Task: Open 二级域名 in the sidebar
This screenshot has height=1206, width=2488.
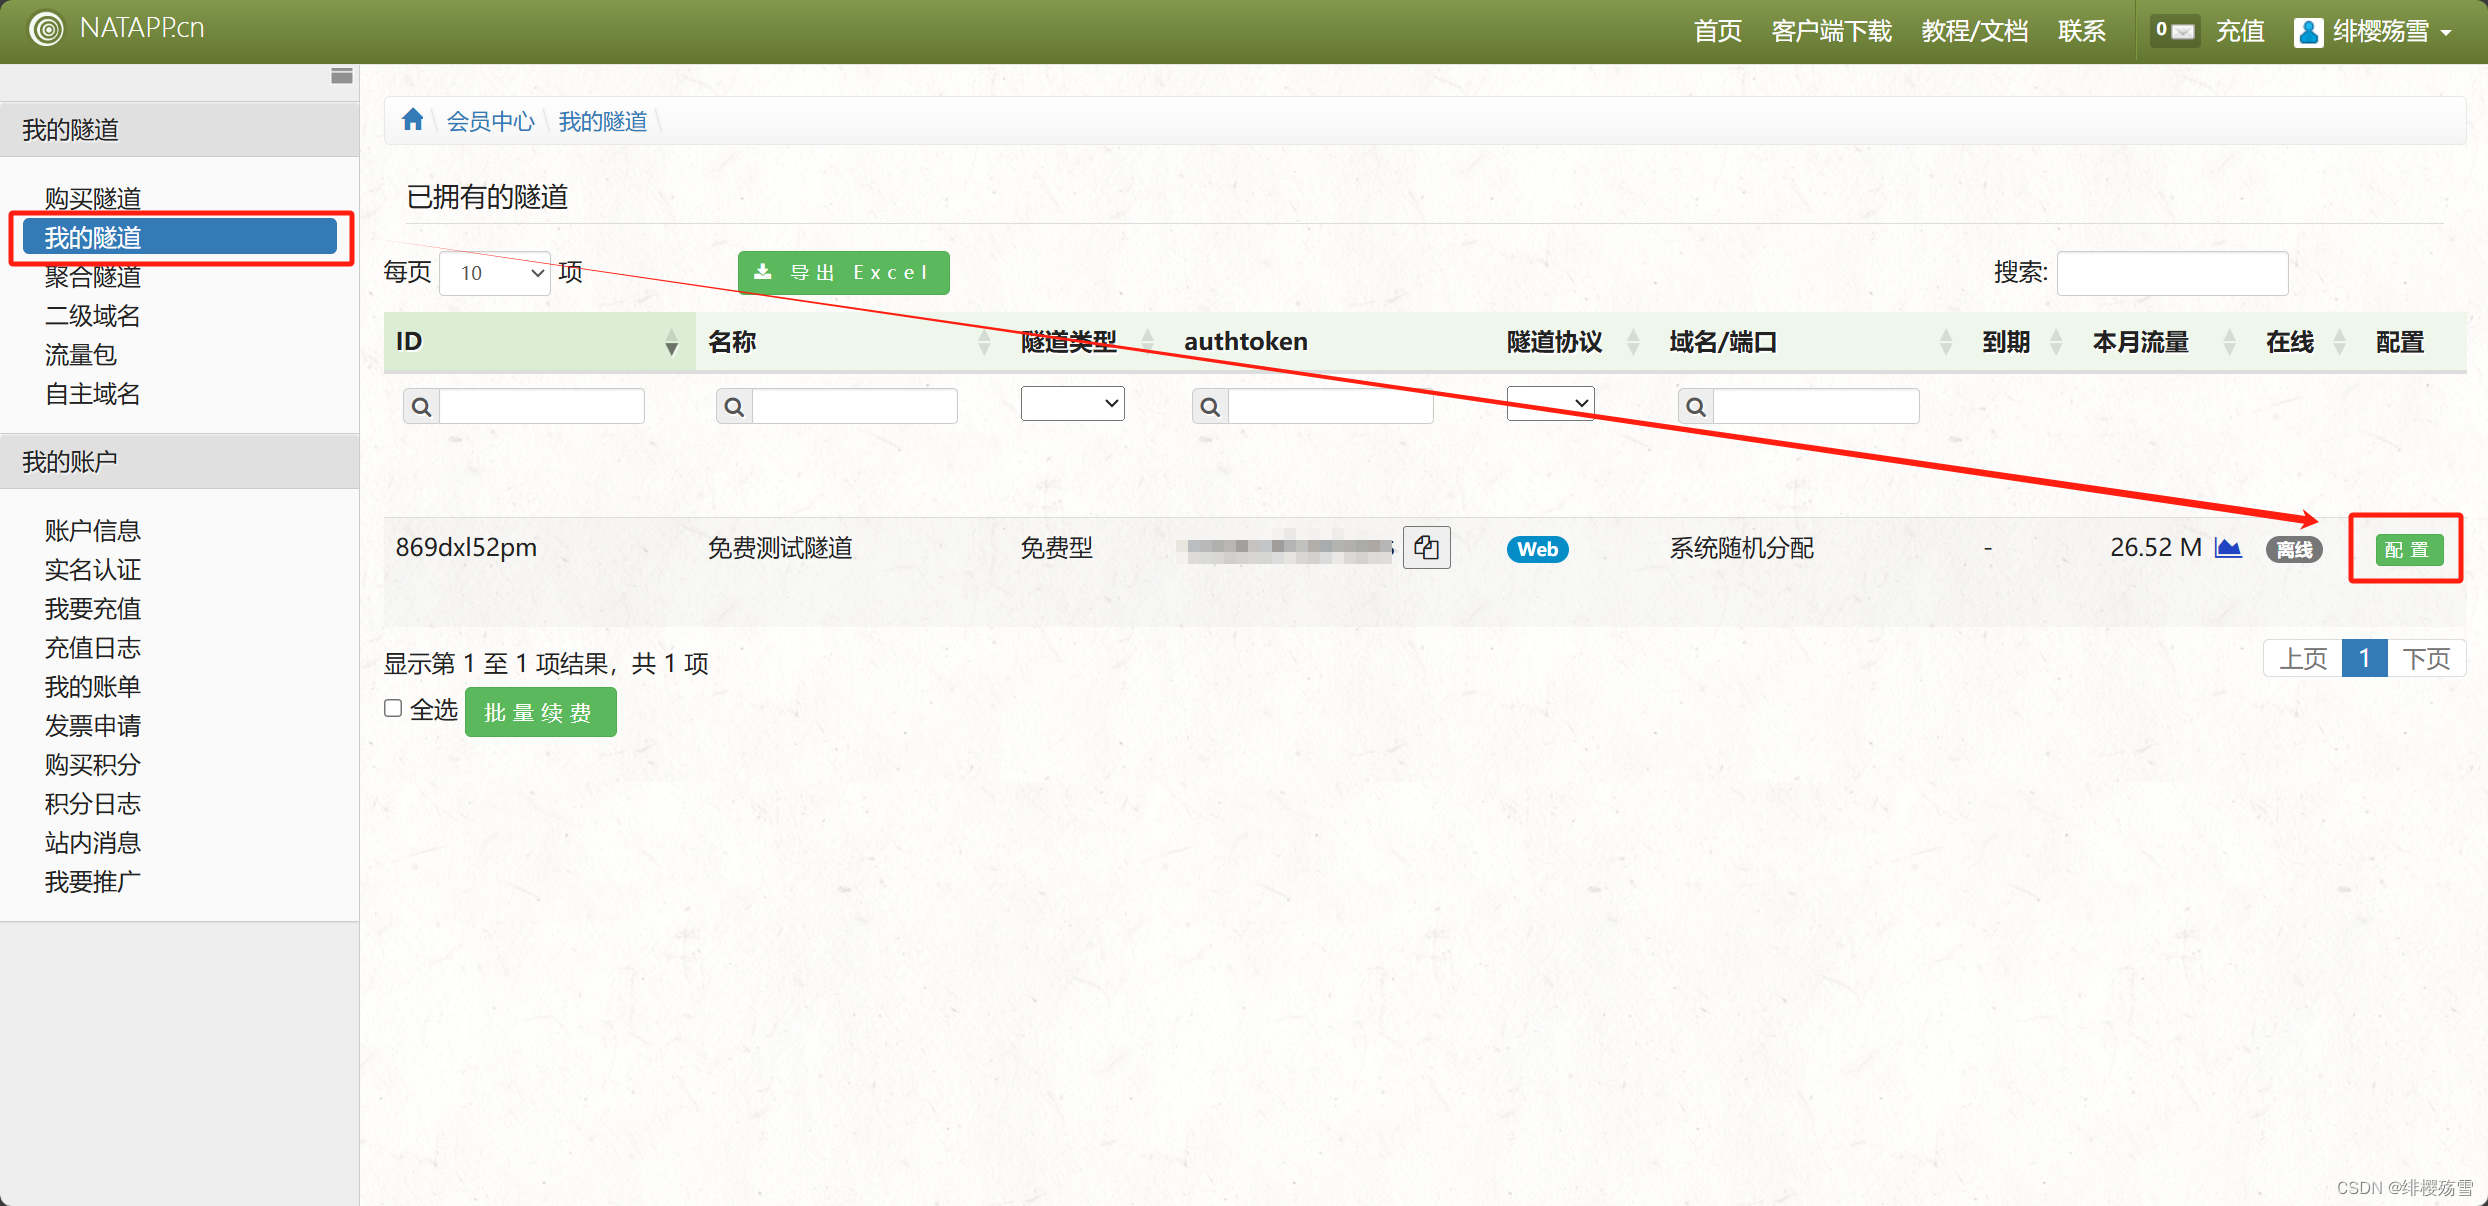Action: point(93,316)
